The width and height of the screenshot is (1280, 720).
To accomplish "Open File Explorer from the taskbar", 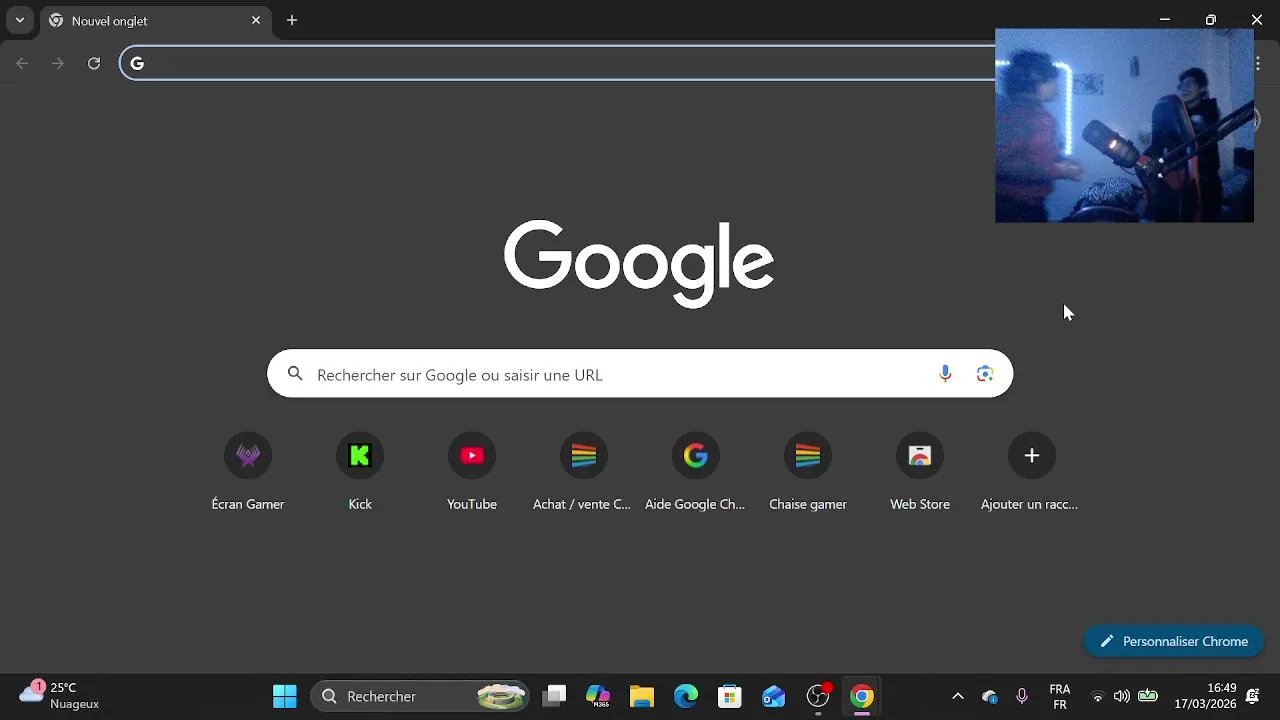I will point(642,696).
